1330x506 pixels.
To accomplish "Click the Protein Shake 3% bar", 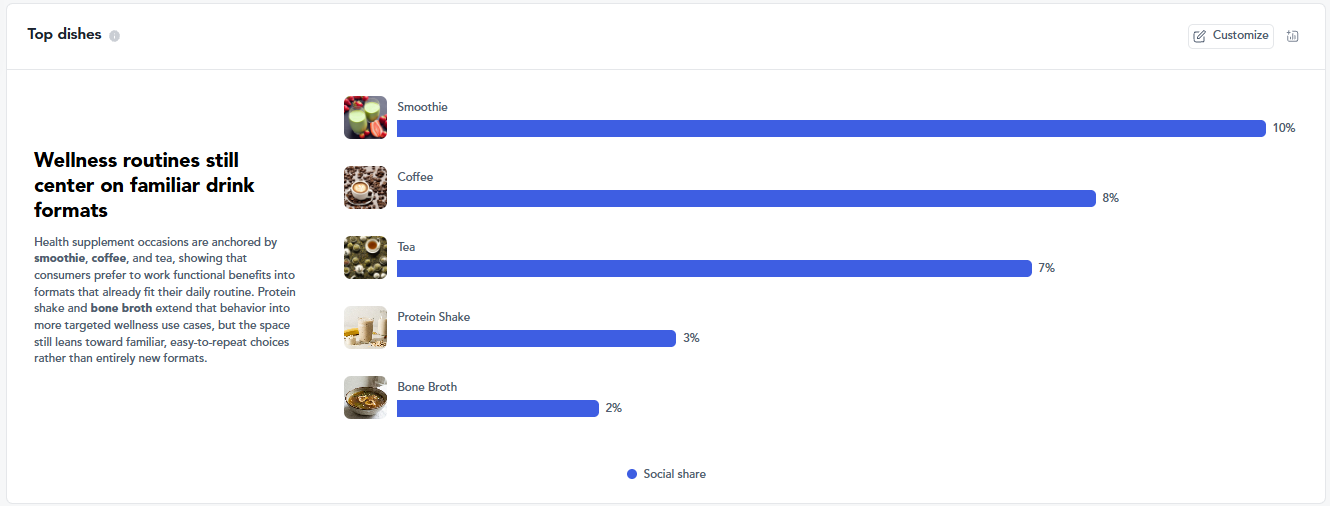I will (536, 338).
